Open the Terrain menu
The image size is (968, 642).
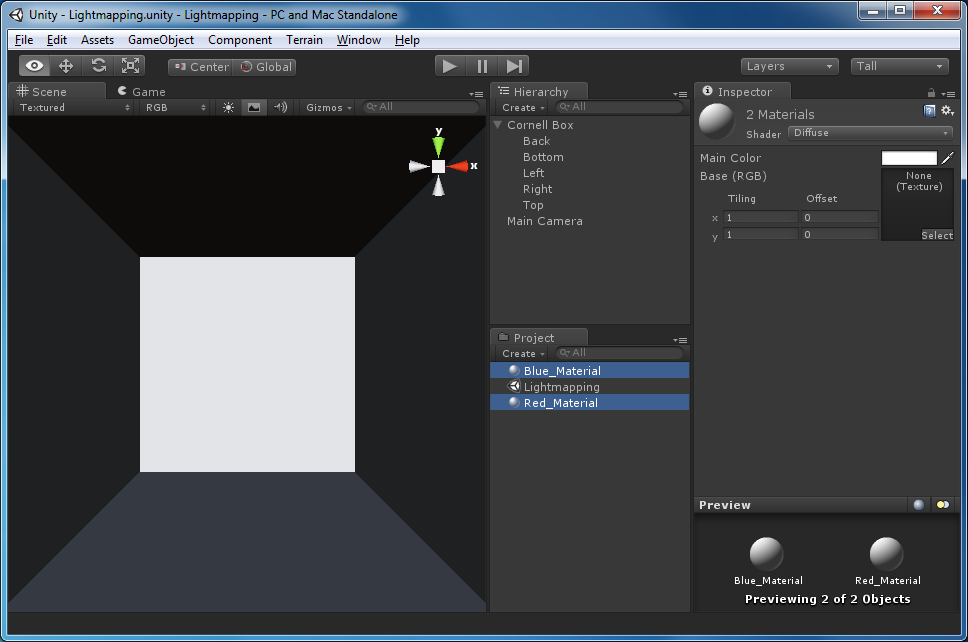pos(304,40)
